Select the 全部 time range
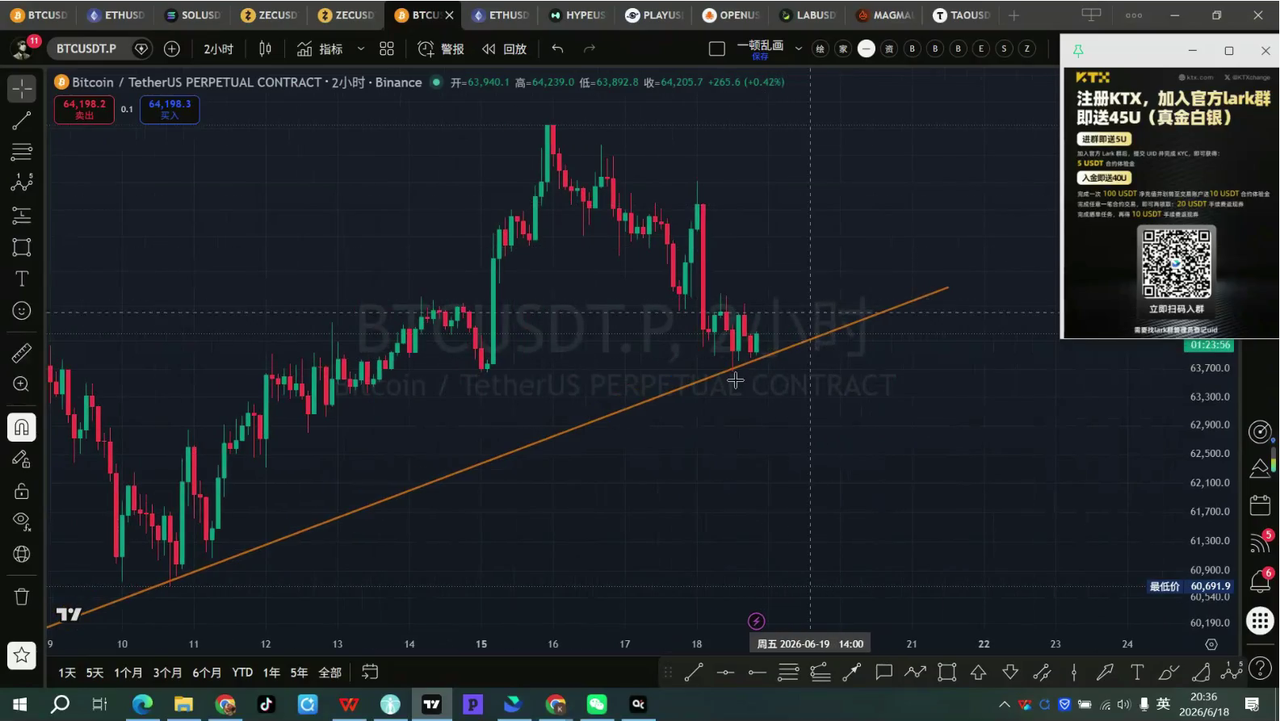This screenshot has width=1280, height=721. coord(330,673)
